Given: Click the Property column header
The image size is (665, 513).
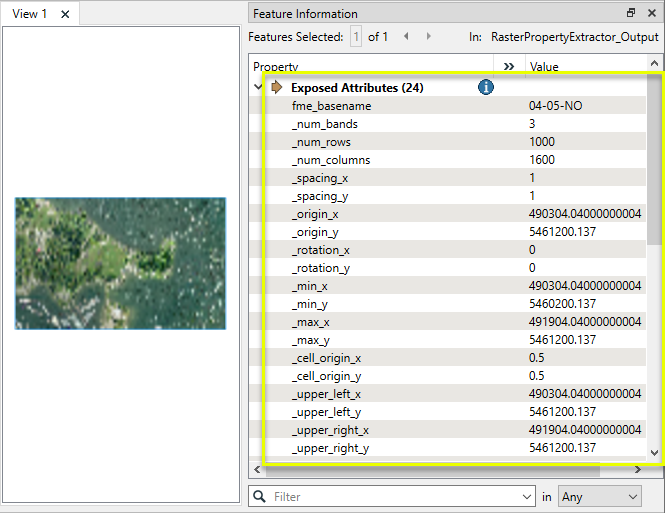Looking at the screenshot, I should pyautogui.click(x=370, y=66).
